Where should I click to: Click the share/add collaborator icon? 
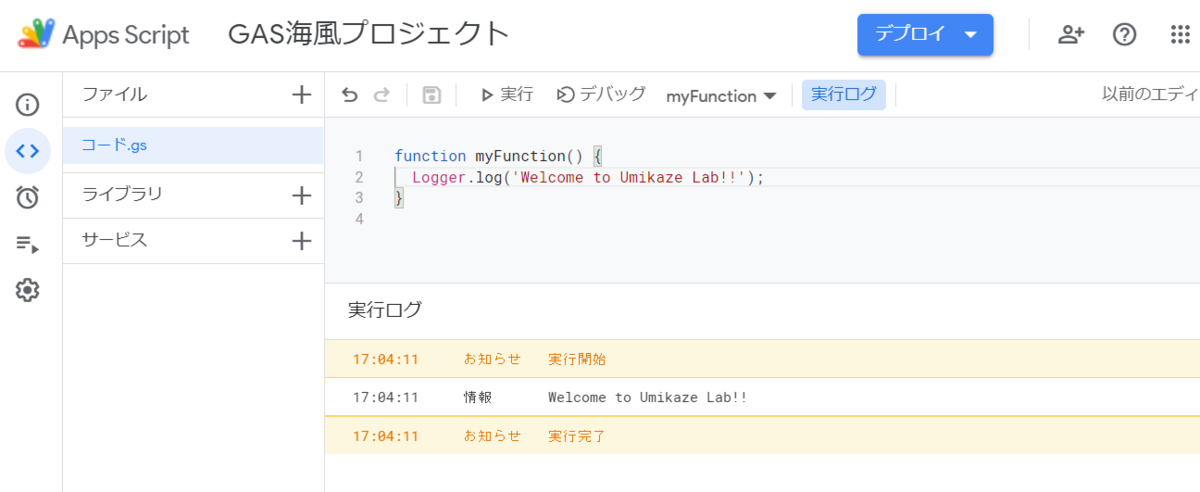[x=1071, y=35]
